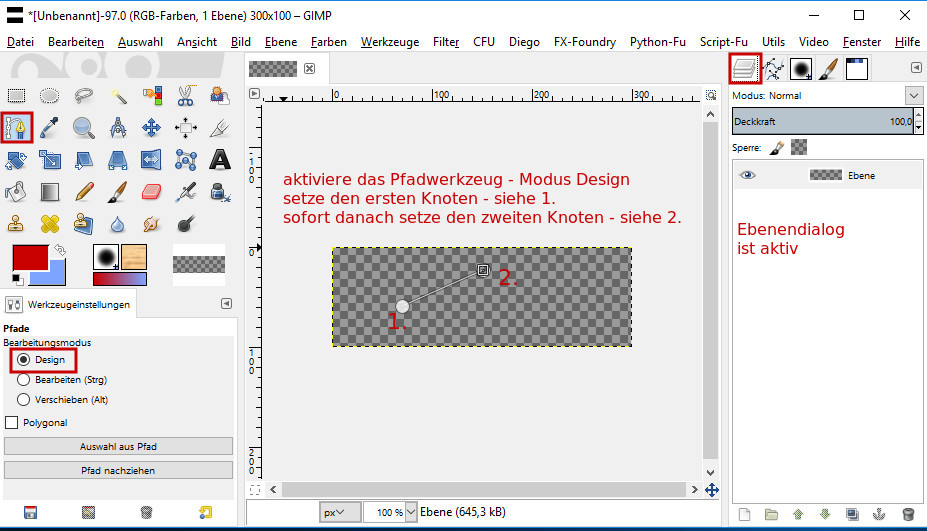Select the Paths tool in toolbox
The height and width of the screenshot is (531, 927).
pos(17,127)
